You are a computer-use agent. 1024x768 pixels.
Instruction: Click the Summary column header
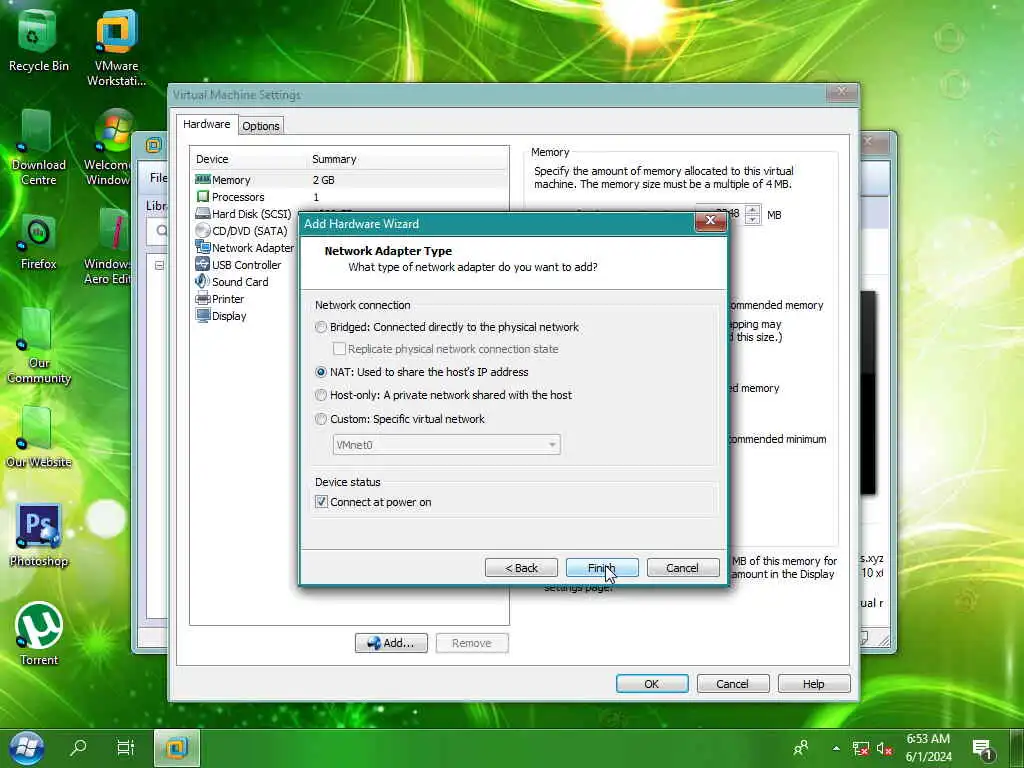(408, 159)
